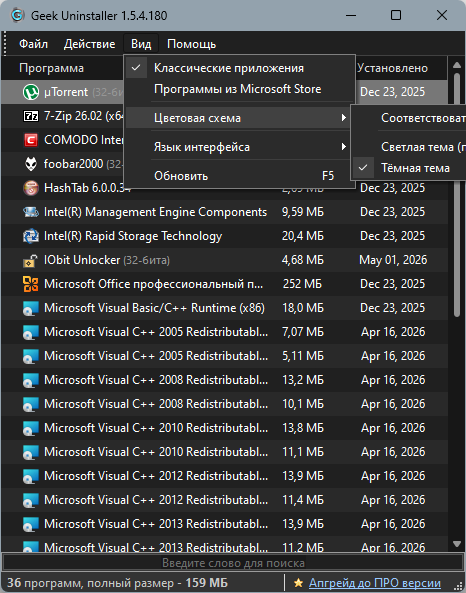
Task: Click the scrollbar down arrow
Action: point(457,544)
